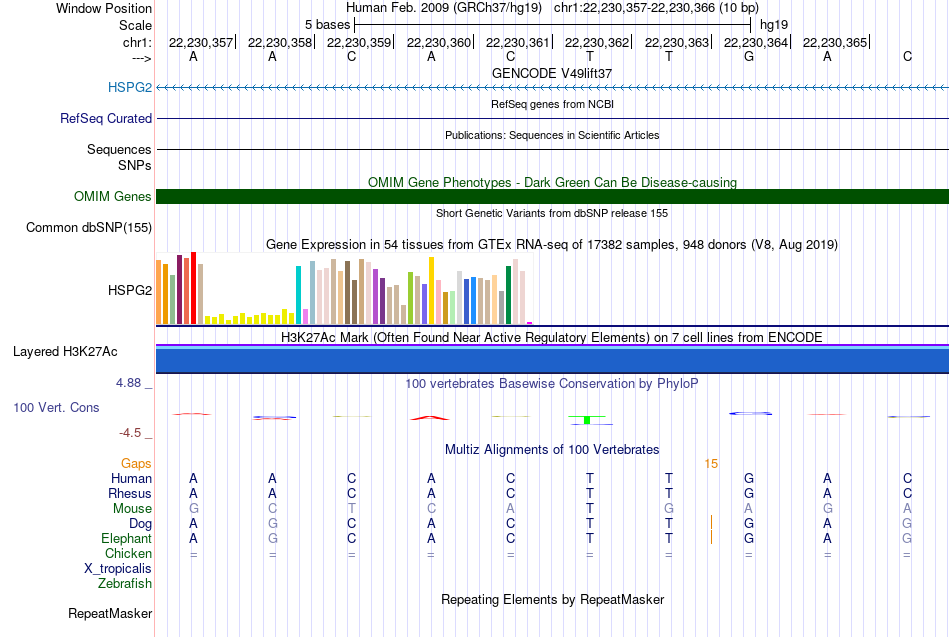Click the orange 15 gap count

(x=711, y=464)
